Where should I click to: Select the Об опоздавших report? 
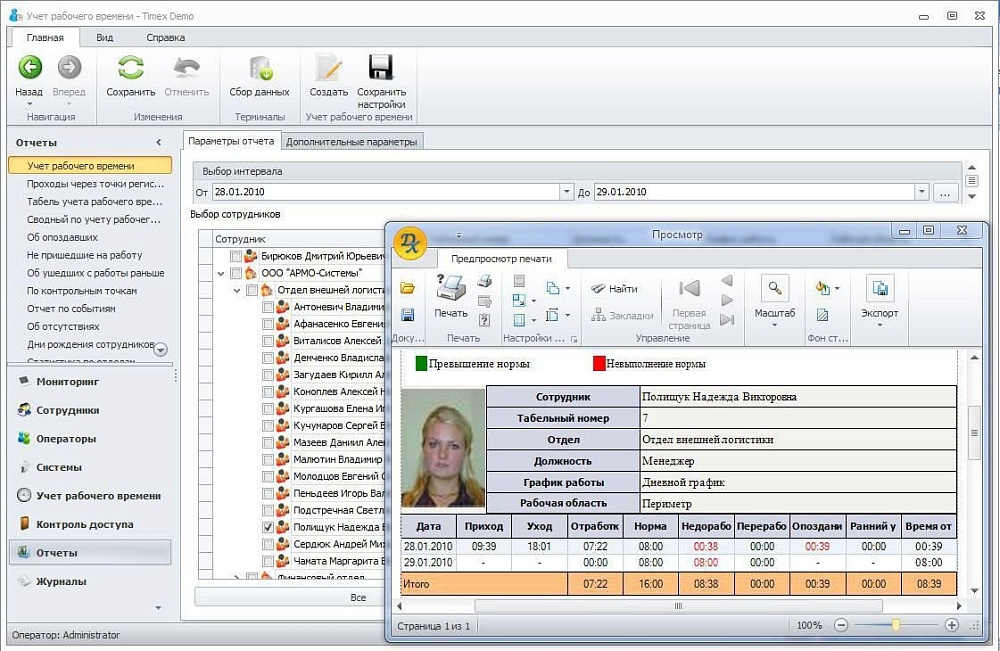(62, 238)
